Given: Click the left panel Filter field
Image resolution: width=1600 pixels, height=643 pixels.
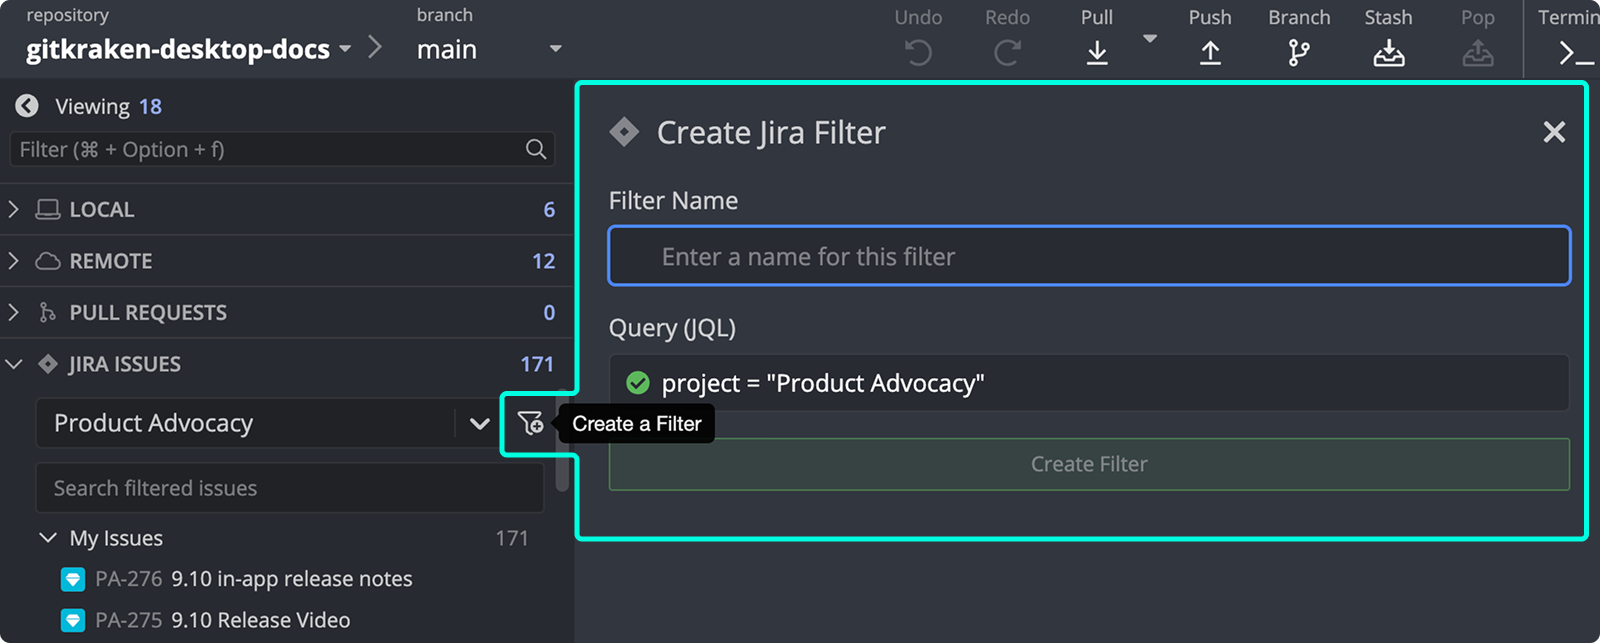Looking at the screenshot, I should pyautogui.click(x=282, y=149).
